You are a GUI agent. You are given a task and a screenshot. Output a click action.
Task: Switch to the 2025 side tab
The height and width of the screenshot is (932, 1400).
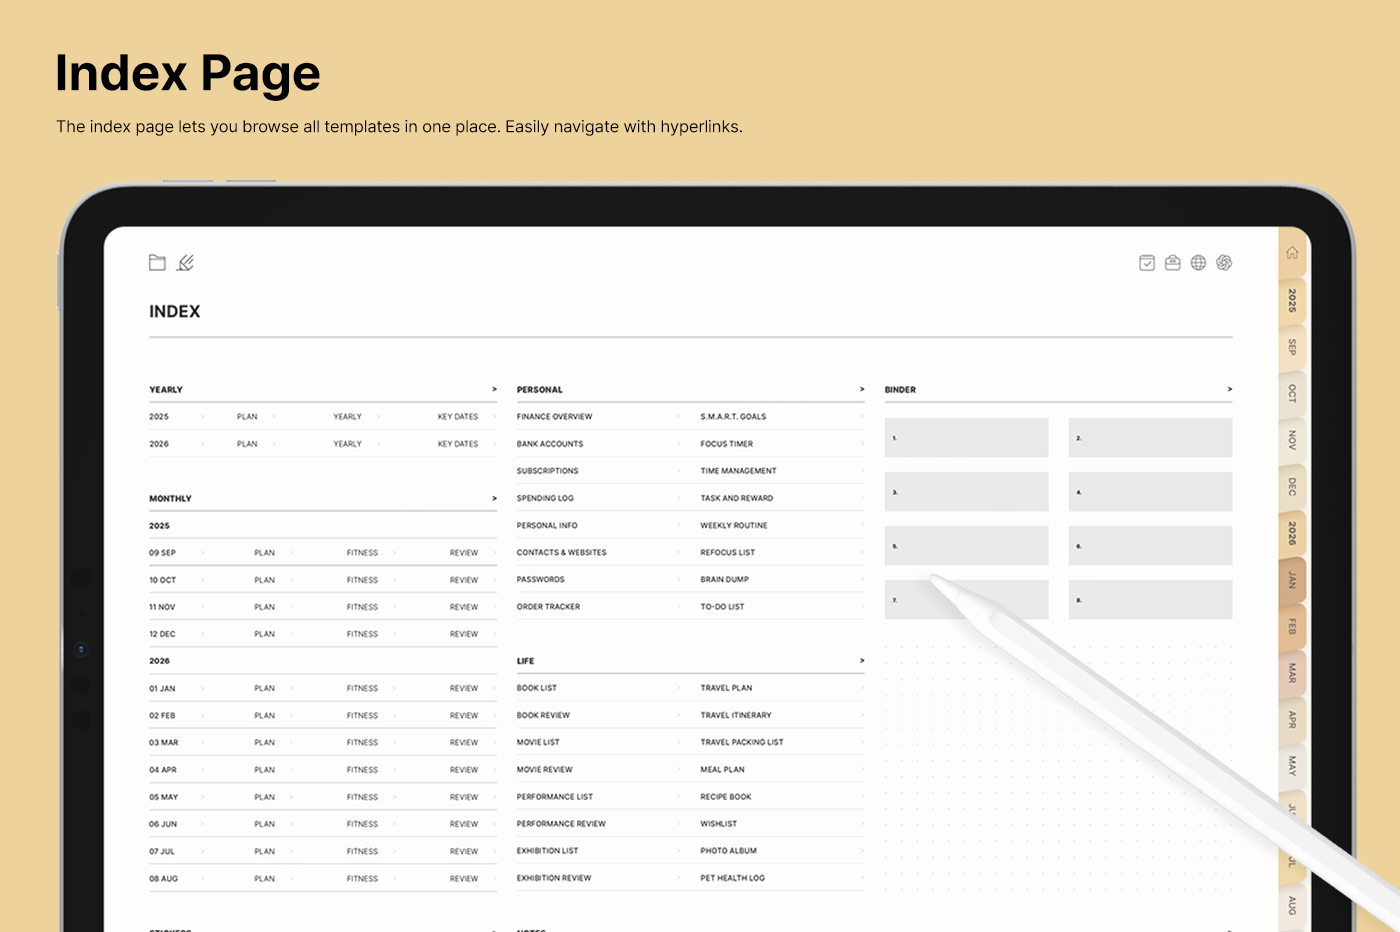1292,300
